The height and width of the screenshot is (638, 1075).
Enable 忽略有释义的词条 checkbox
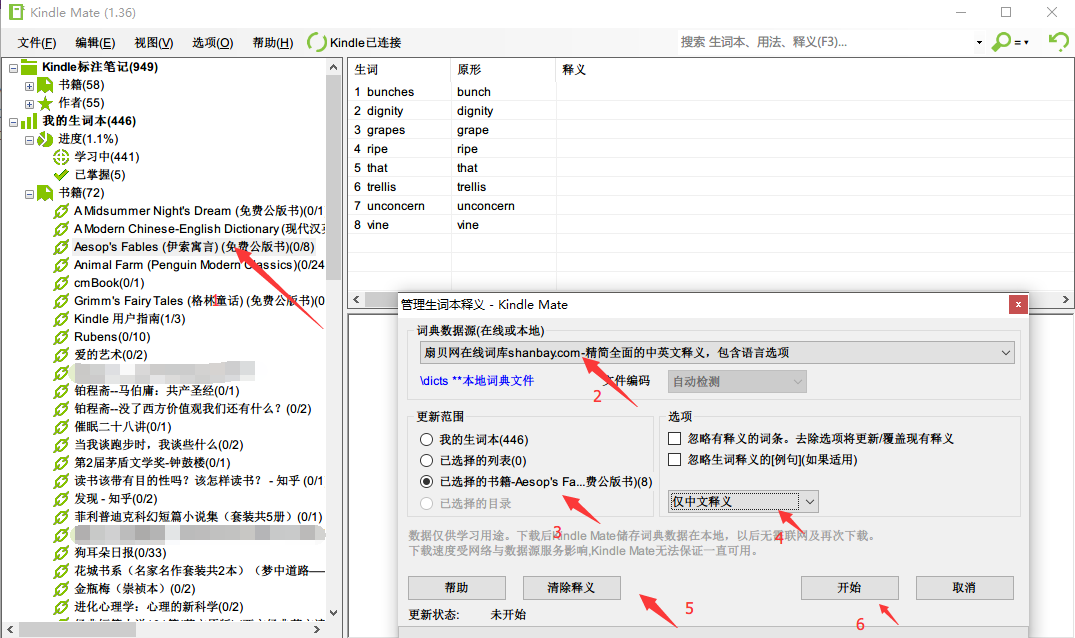[x=675, y=438]
